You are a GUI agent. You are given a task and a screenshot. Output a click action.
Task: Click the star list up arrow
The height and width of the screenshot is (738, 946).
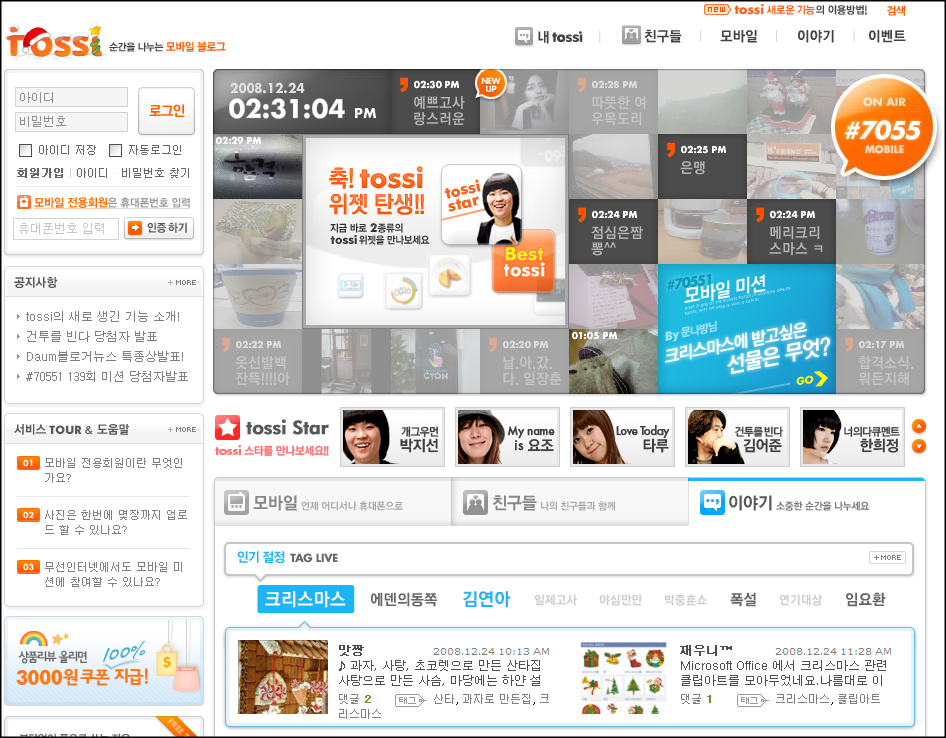point(918,427)
